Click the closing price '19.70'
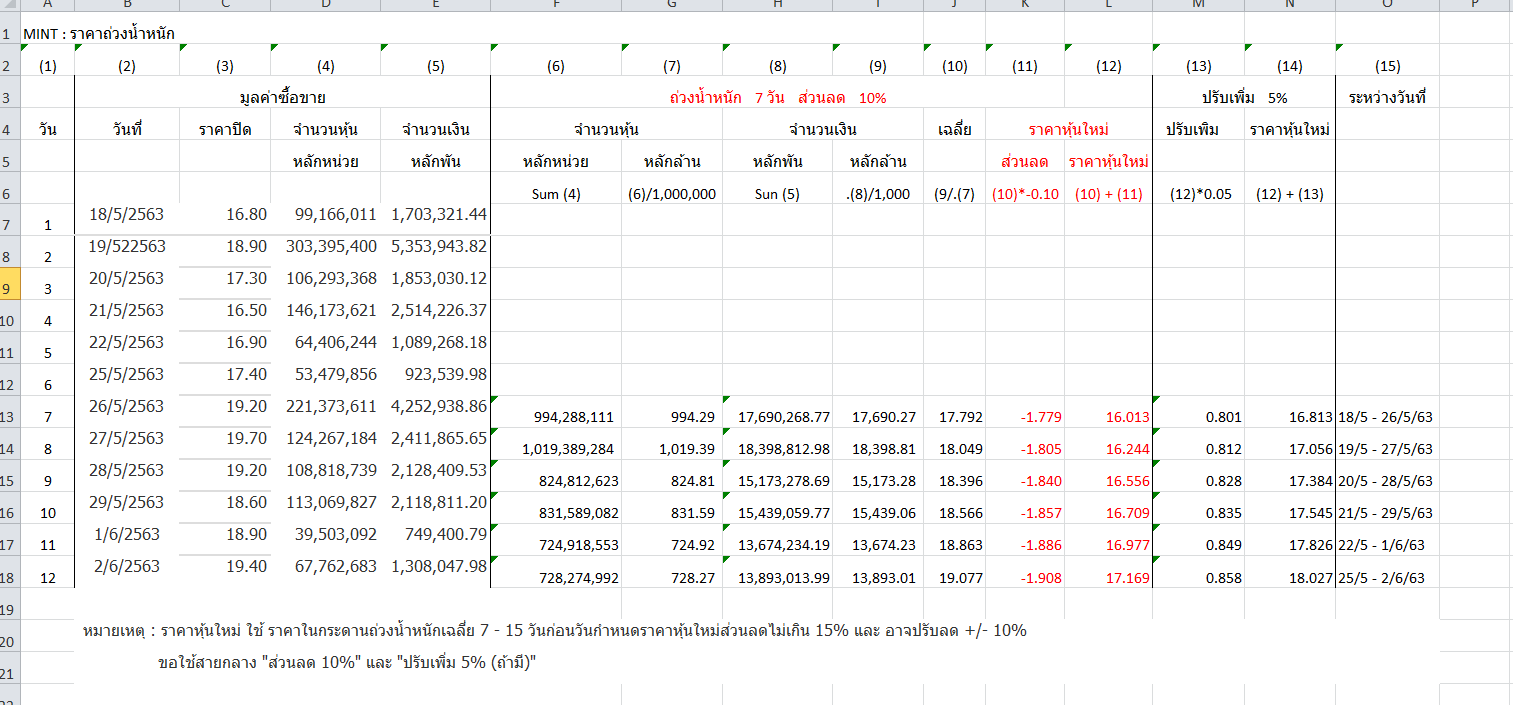 pos(247,438)
